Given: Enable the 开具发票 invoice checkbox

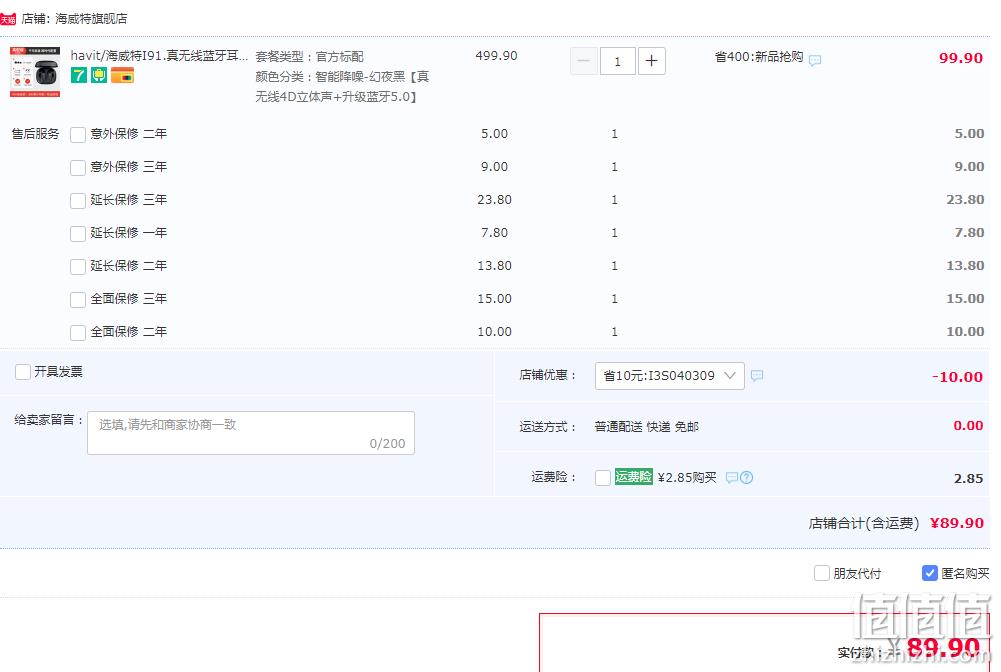Looking at the screenshot, I should pos(23,372).
